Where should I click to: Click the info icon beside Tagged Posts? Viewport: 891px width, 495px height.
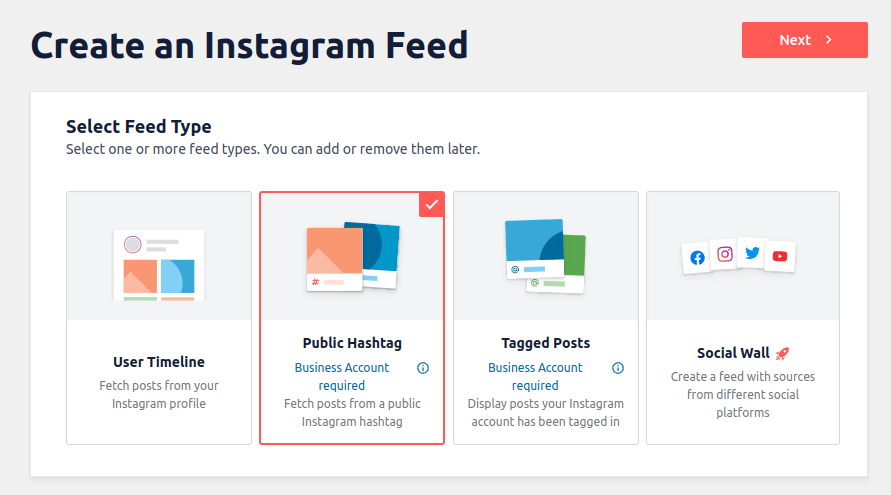pyautogui.click(x=617, y=368)
